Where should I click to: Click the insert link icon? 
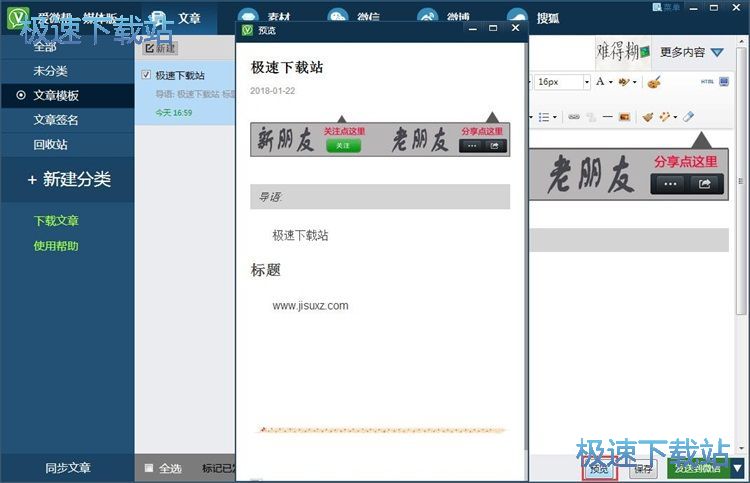[574, 117]
